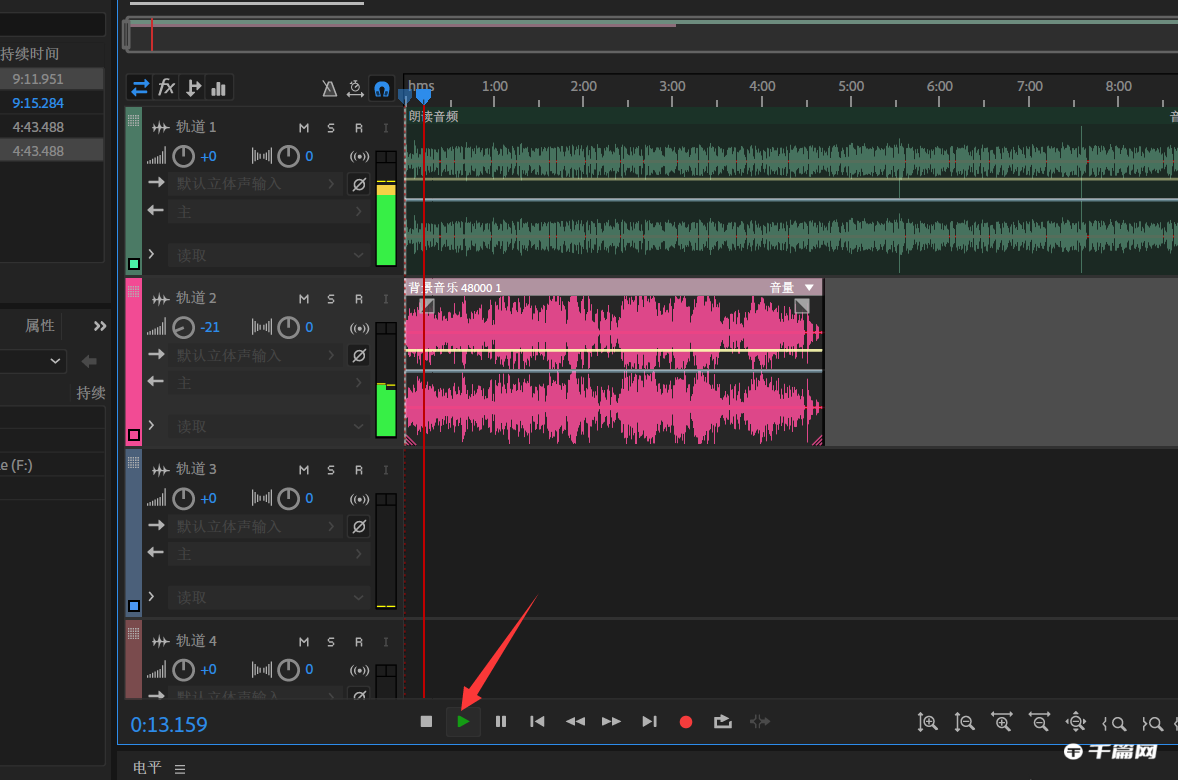Click the horizontal zoom out icon

coord(1039,721)
